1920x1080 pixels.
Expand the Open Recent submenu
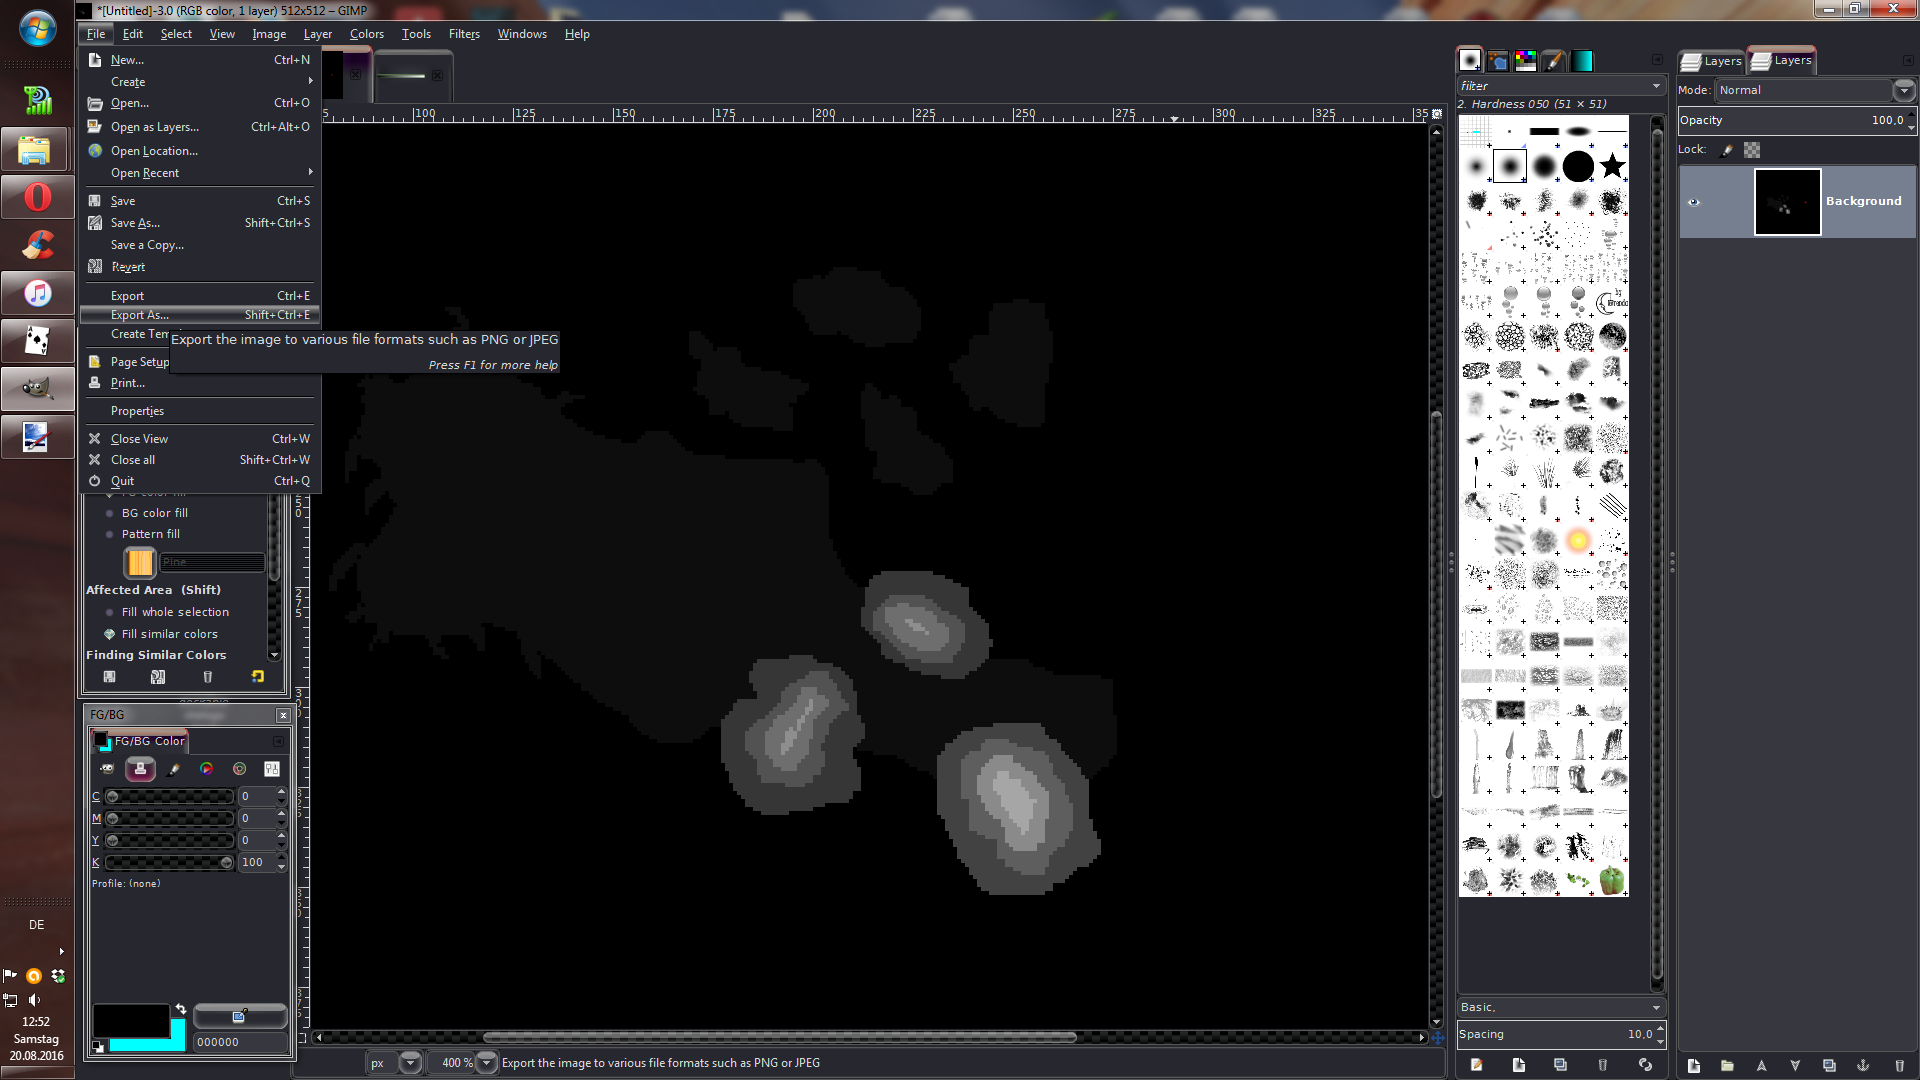point(200,173)
